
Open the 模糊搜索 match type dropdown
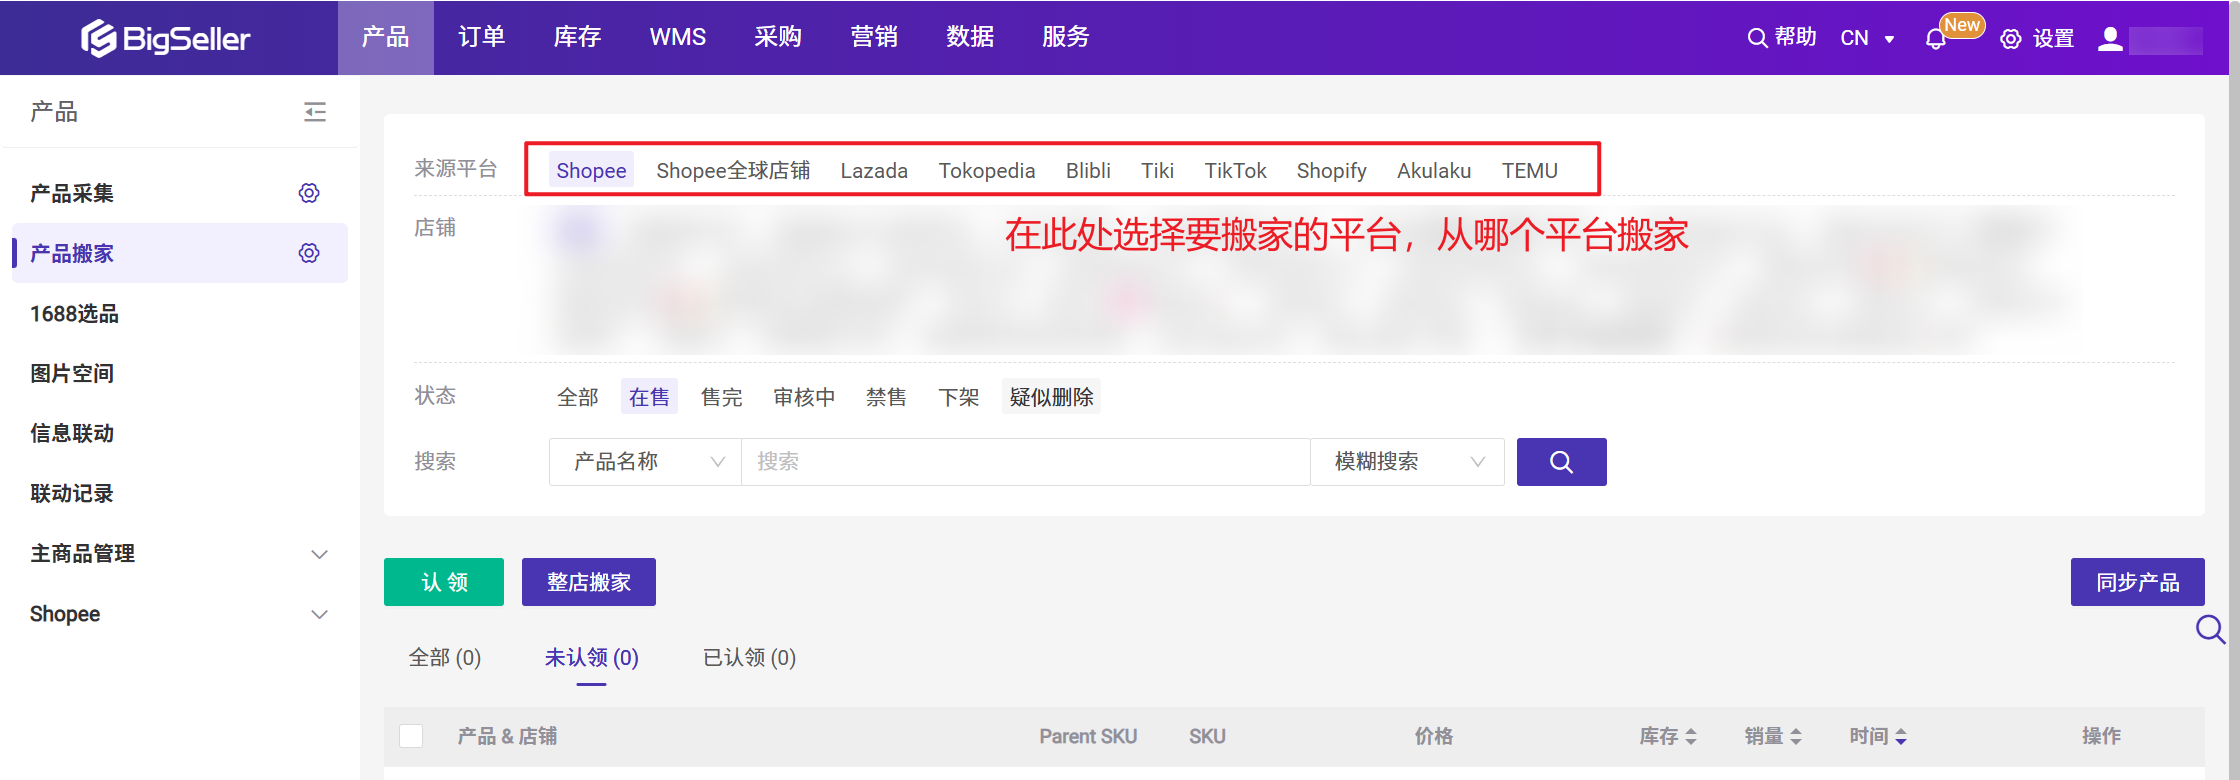point(1407,462)
